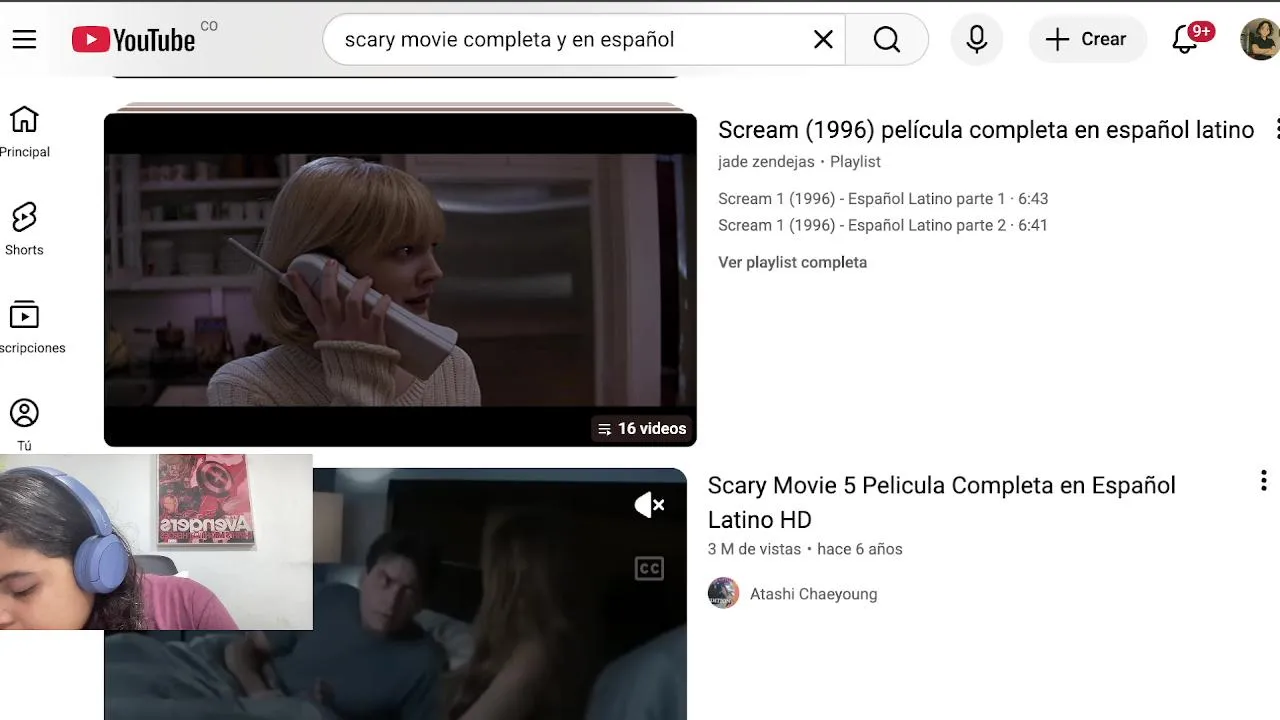This screenshot has height=720, width=1280.
Task: Open Scream (1996) película completa title
Action: (x=986, y=130)
